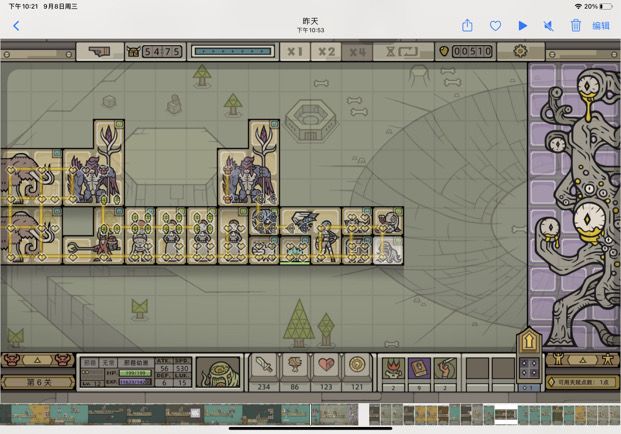
Task: Open the share sheet icon
Action: pyautogui.click(x=467, y=26)
